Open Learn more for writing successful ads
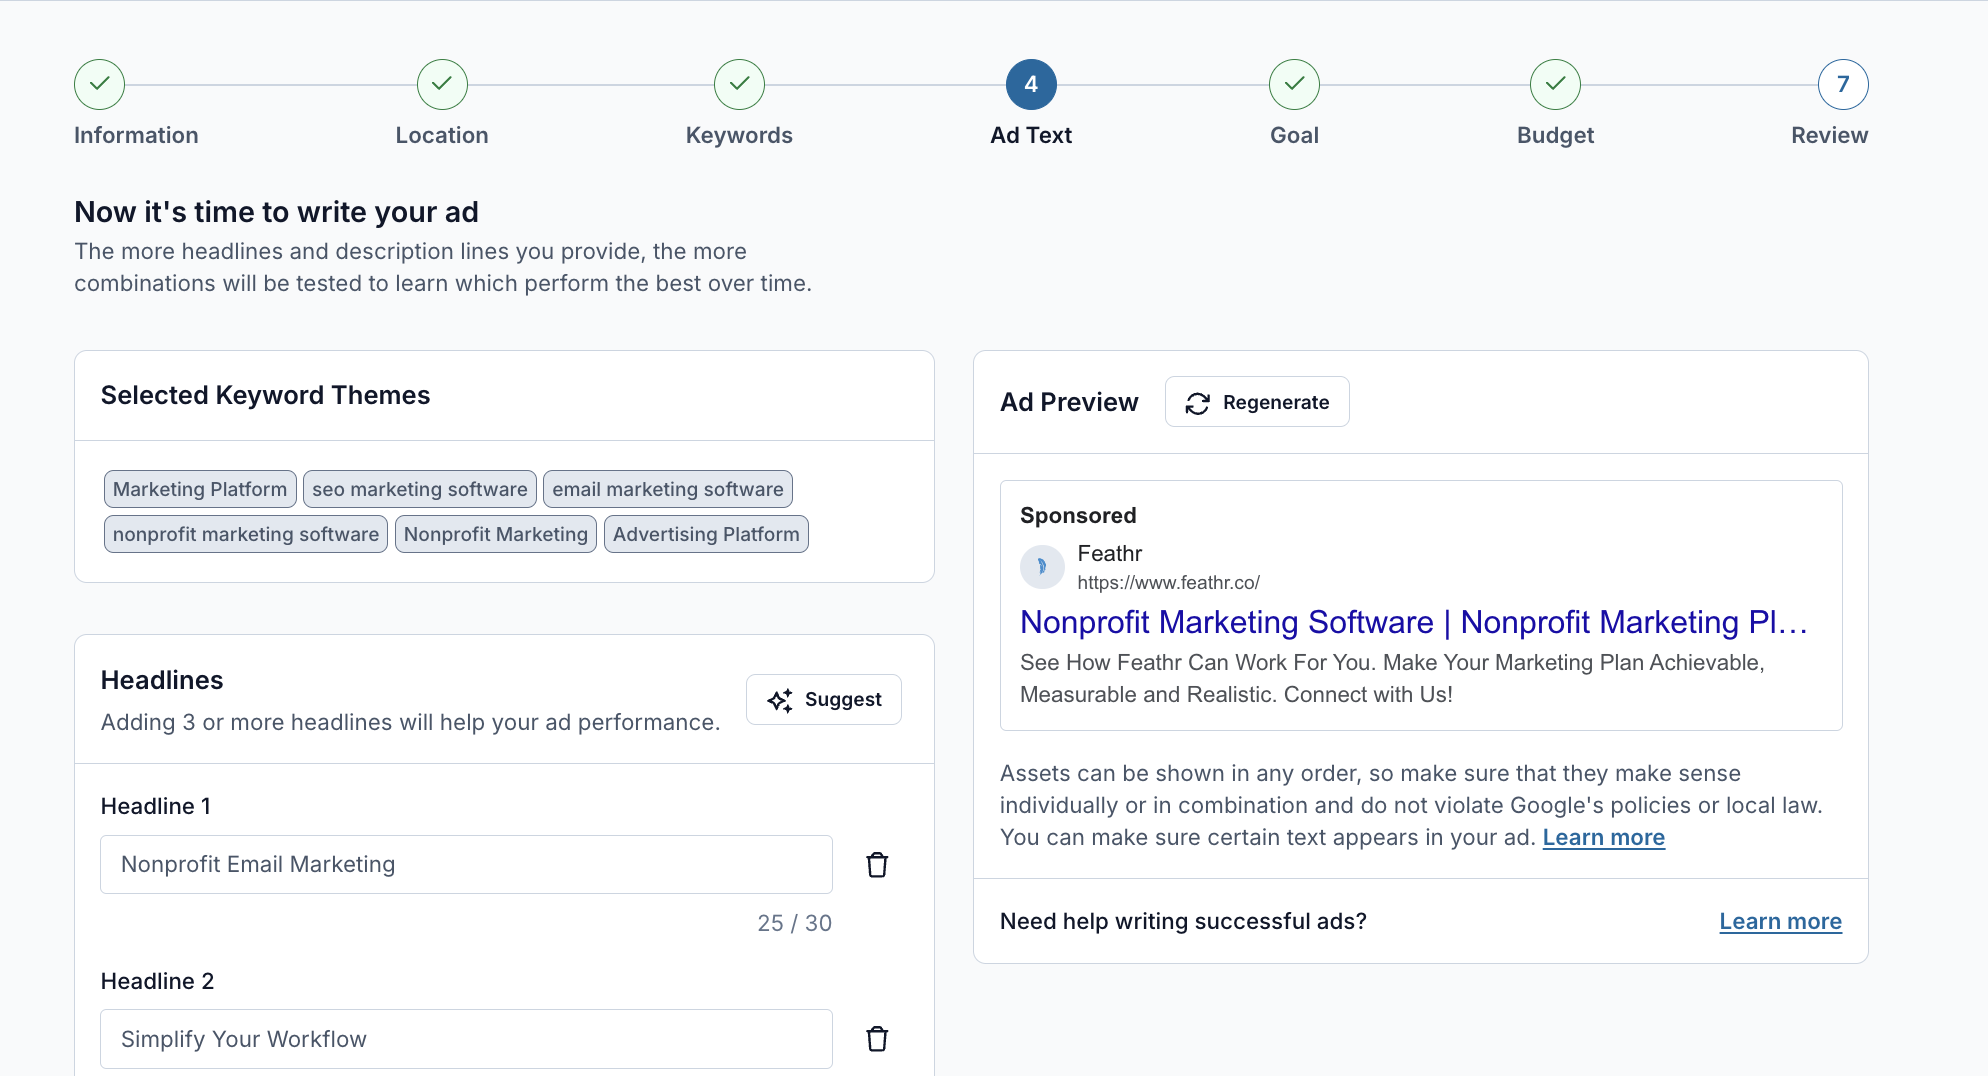Viewport: 1988px width, 1076px height. coord(1780,922)
